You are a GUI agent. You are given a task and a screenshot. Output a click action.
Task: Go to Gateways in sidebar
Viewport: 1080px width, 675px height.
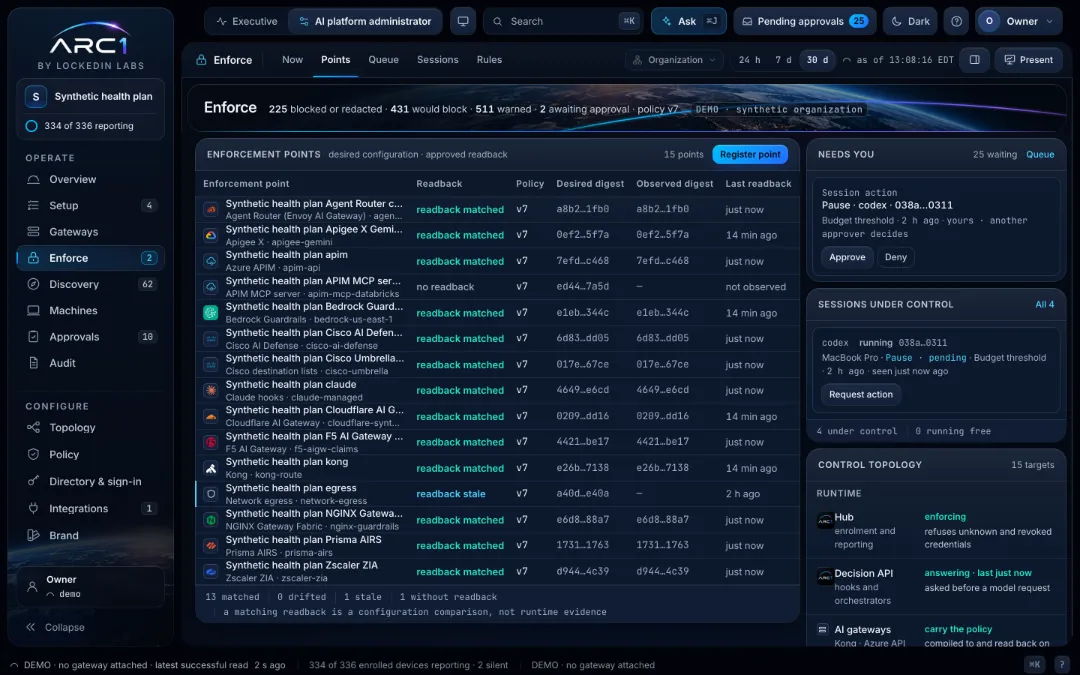click(x=90, y=231)
